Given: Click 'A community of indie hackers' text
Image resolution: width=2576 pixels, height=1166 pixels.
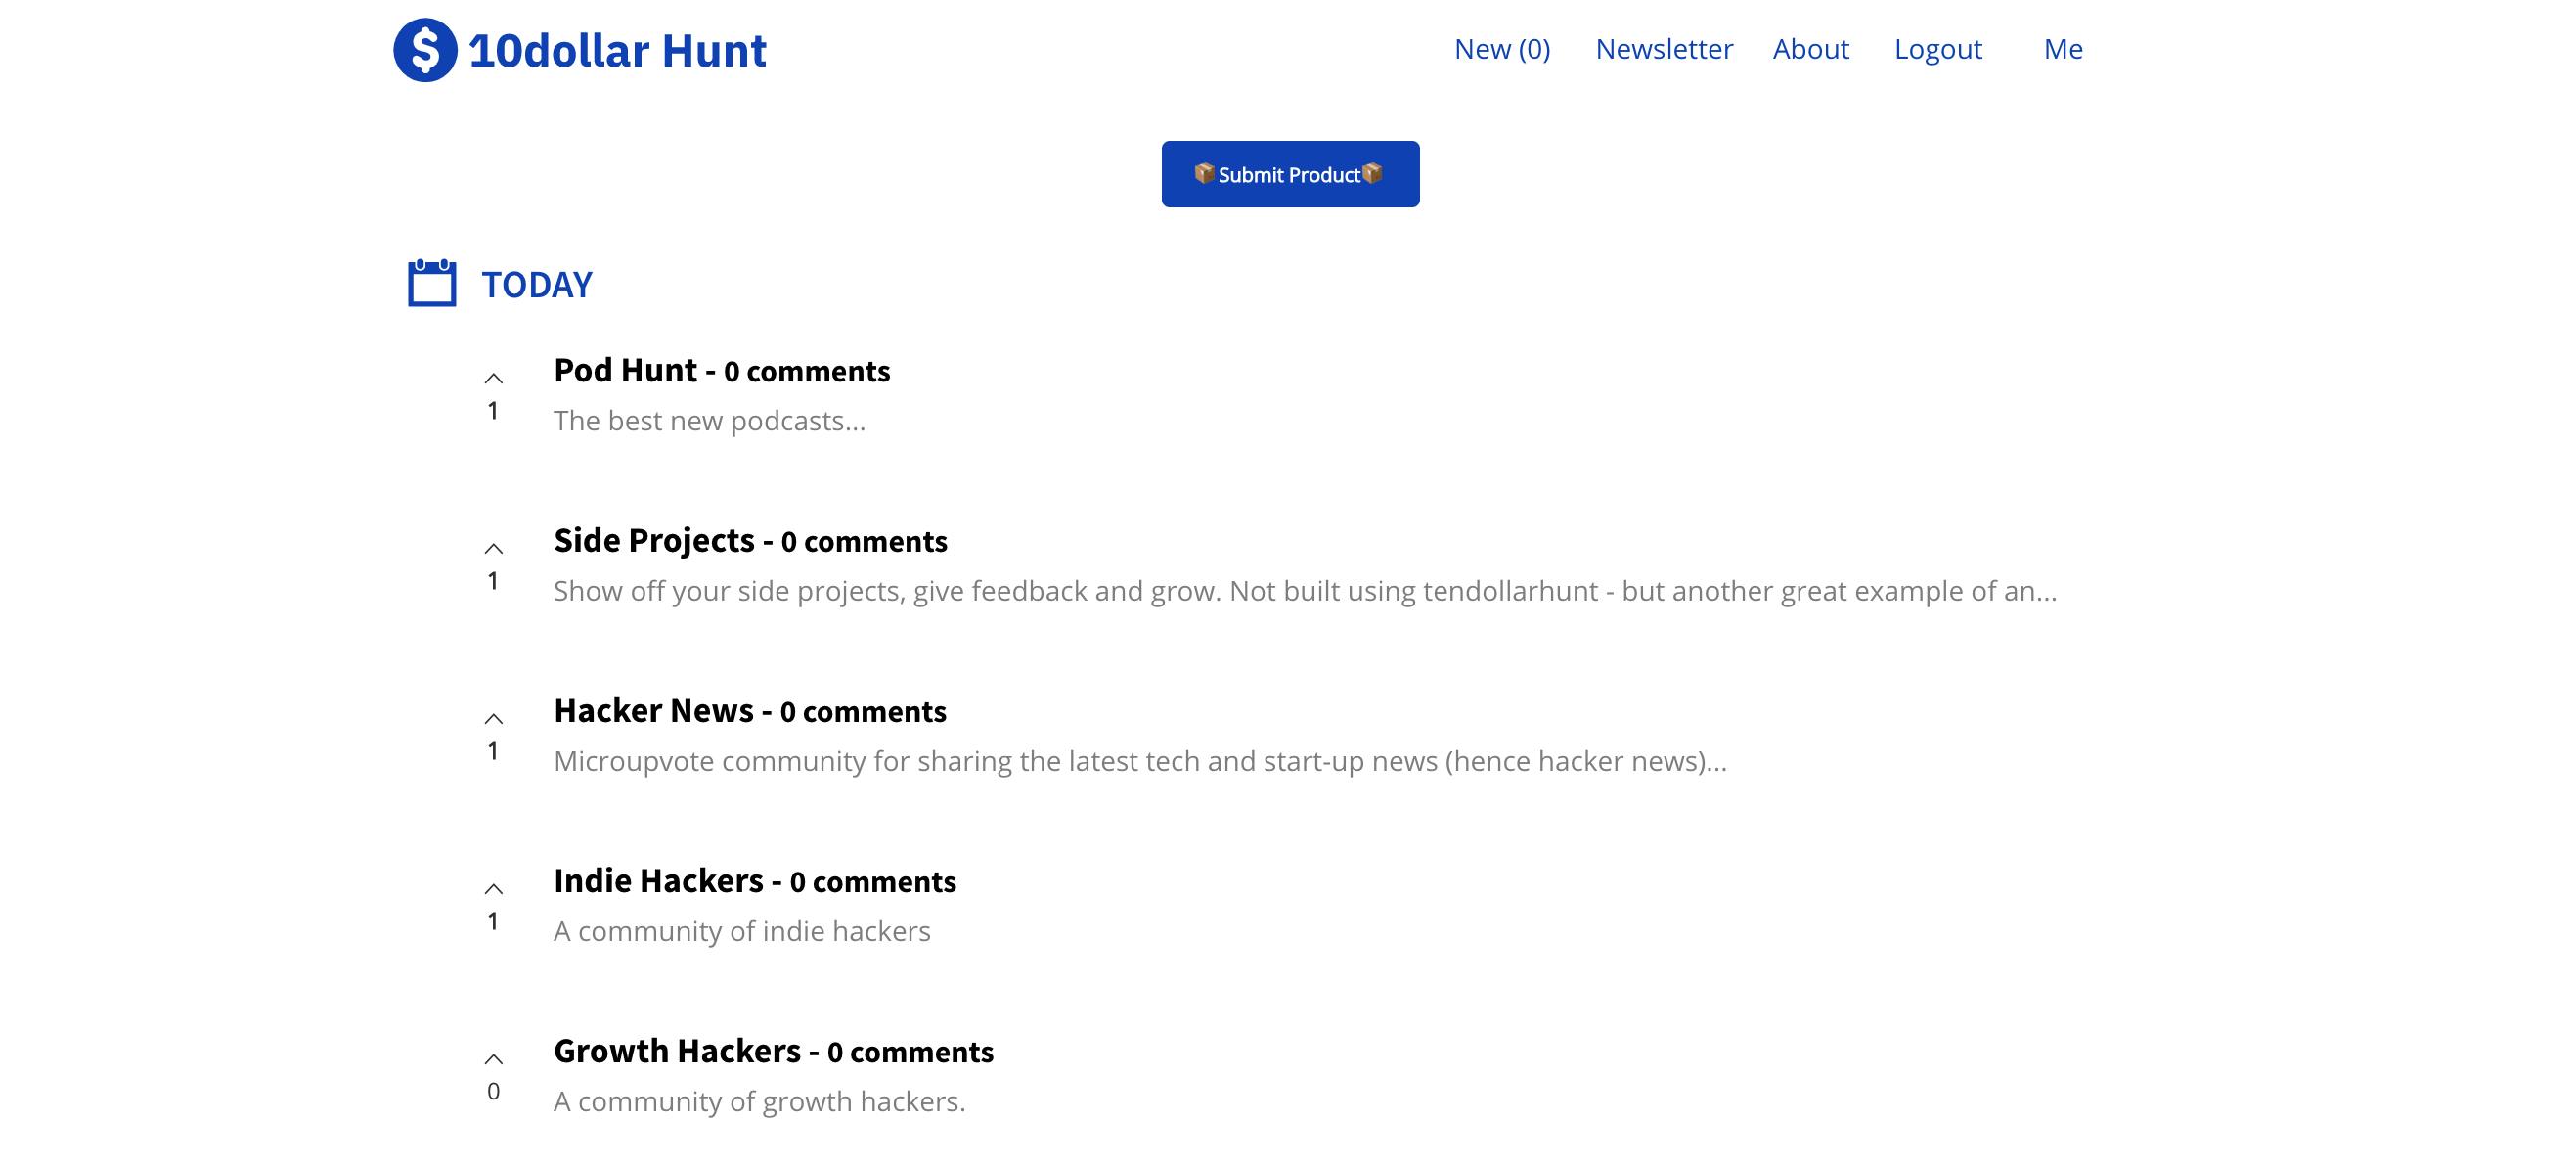Looking at the screenshot, I should tap(742, 931).
